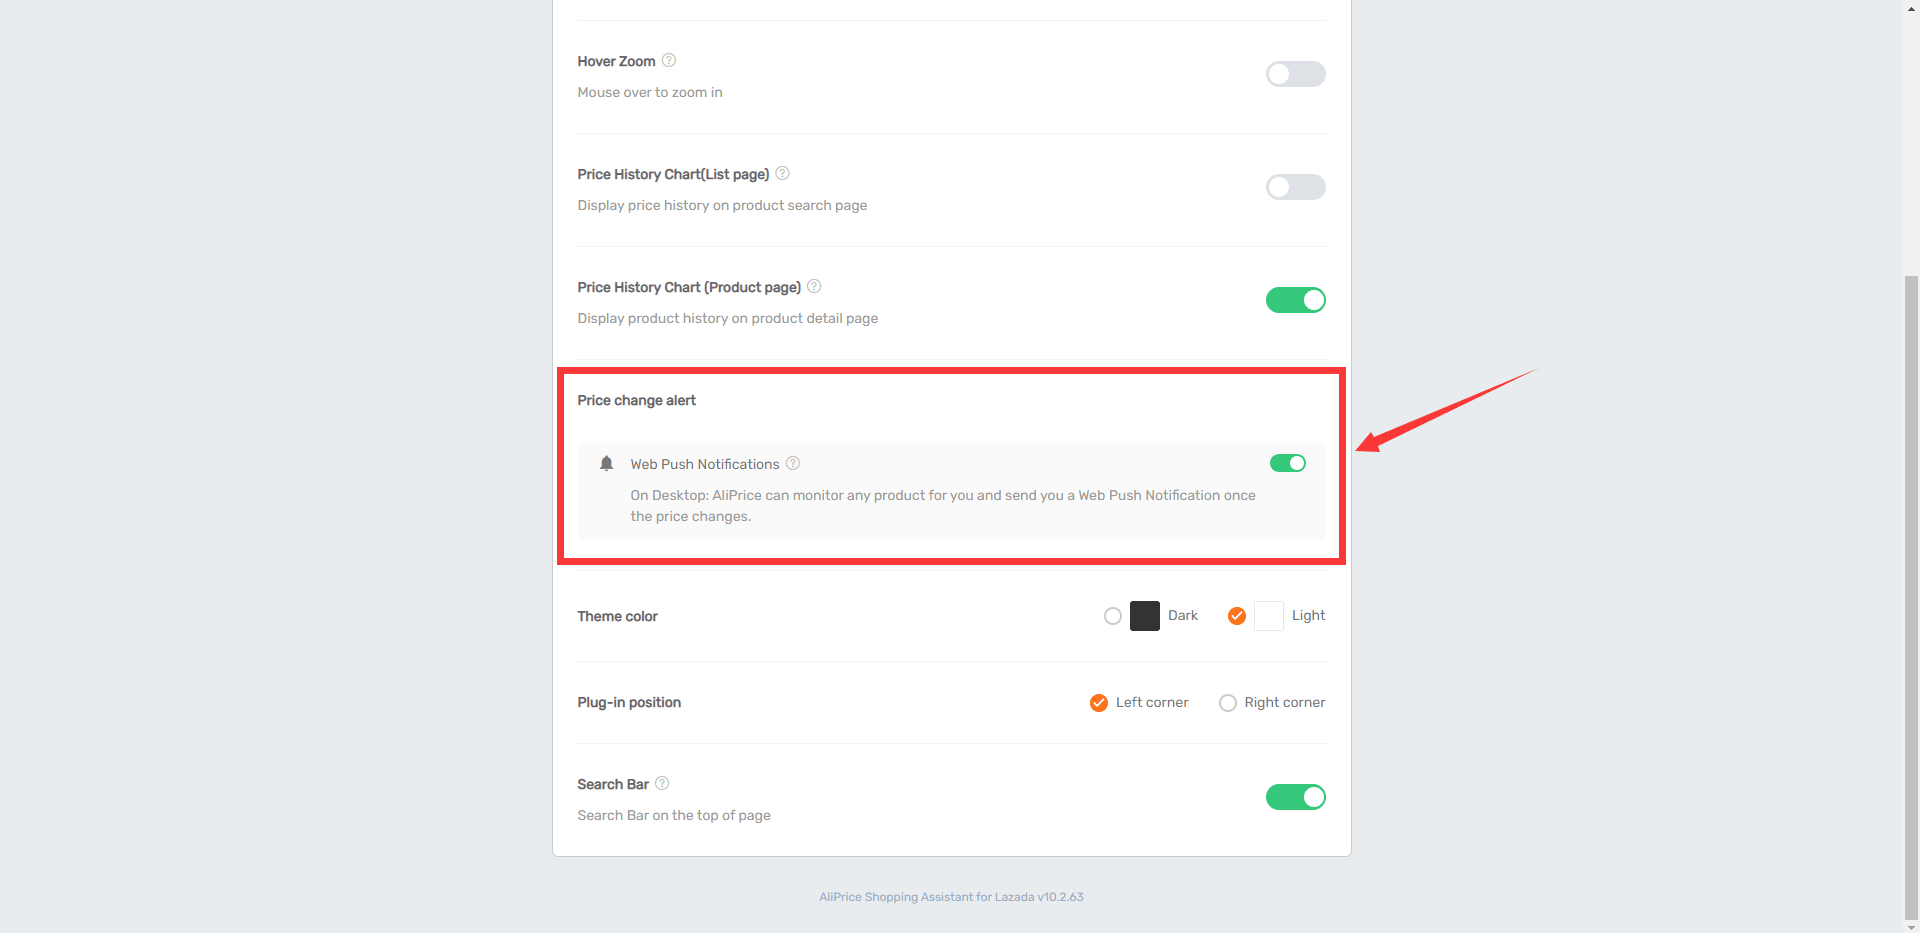Click the dark color swatch

coord(1144,616)
